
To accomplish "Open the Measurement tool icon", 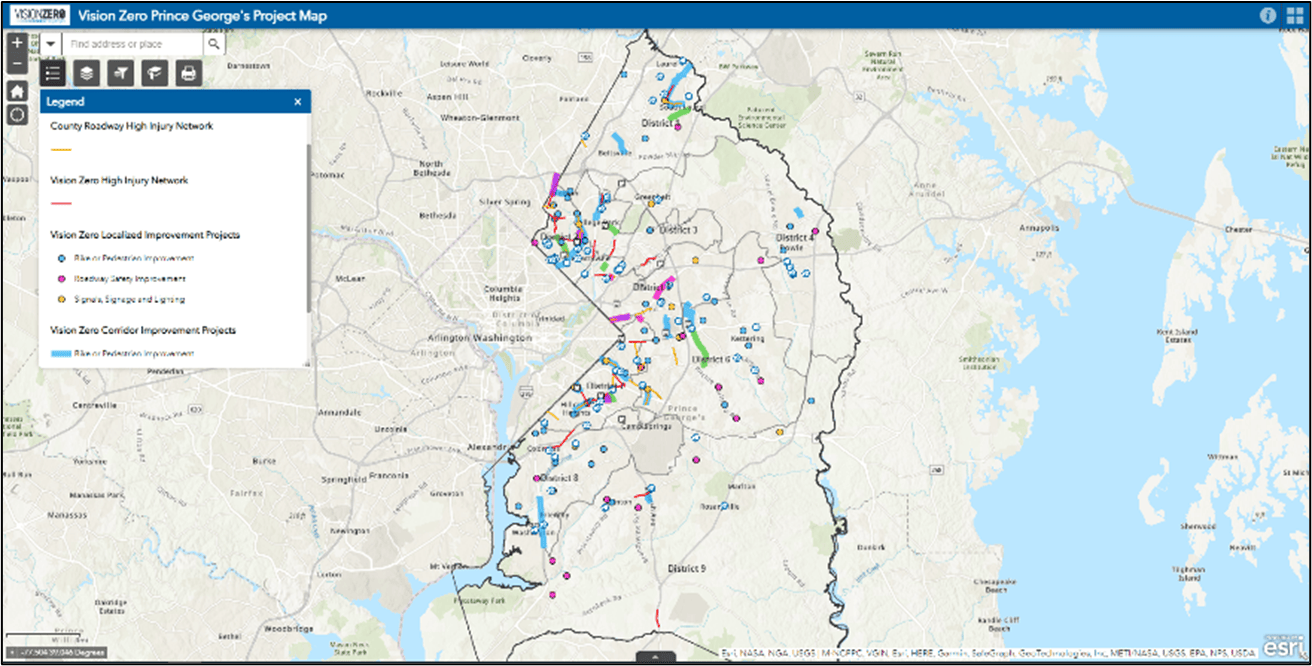I will pyautogui.click(x=153, y=72).
